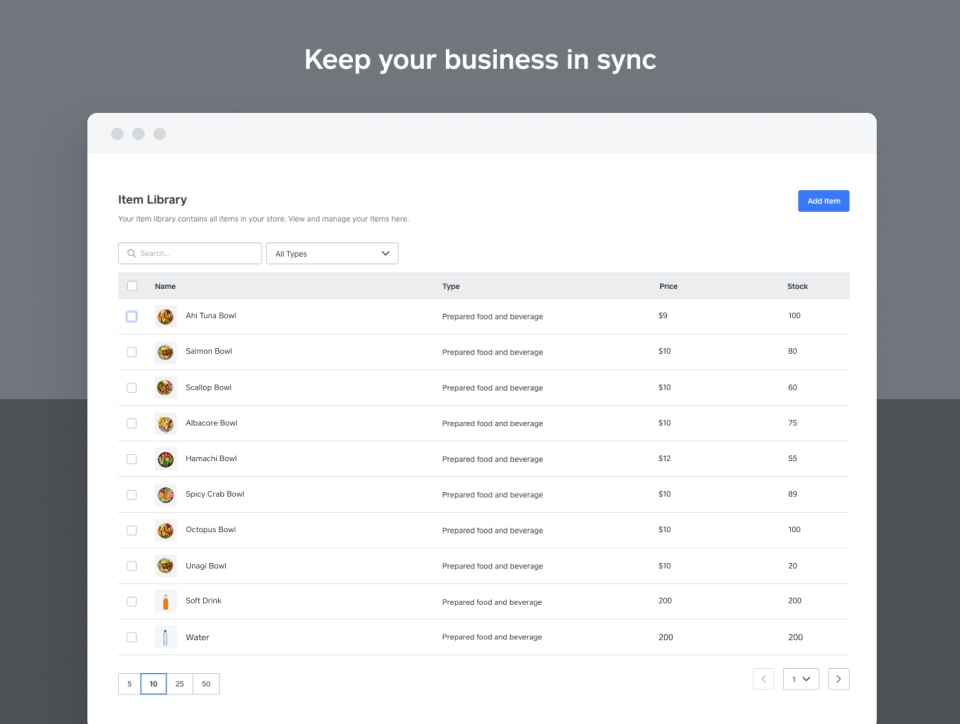
Task: Click the Spicy Crab Bowl thumbnail
Action: click(x=165, y=494)
